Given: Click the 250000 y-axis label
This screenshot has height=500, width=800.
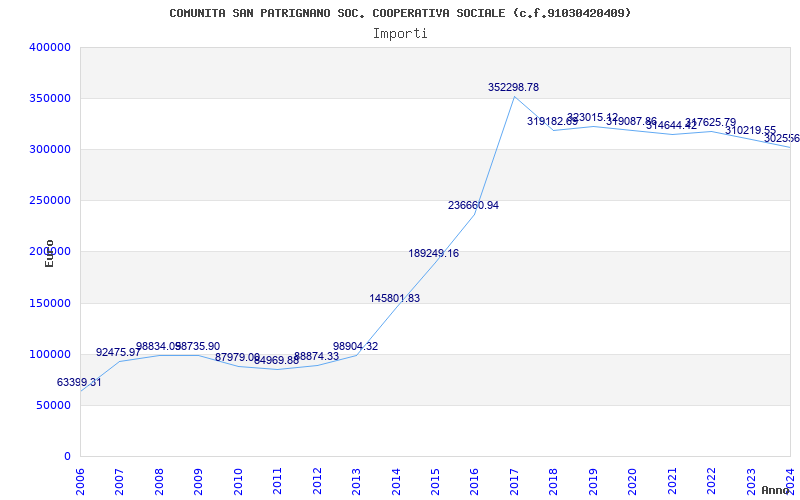Looking at the screenshot, I should [x=50, y=201].
